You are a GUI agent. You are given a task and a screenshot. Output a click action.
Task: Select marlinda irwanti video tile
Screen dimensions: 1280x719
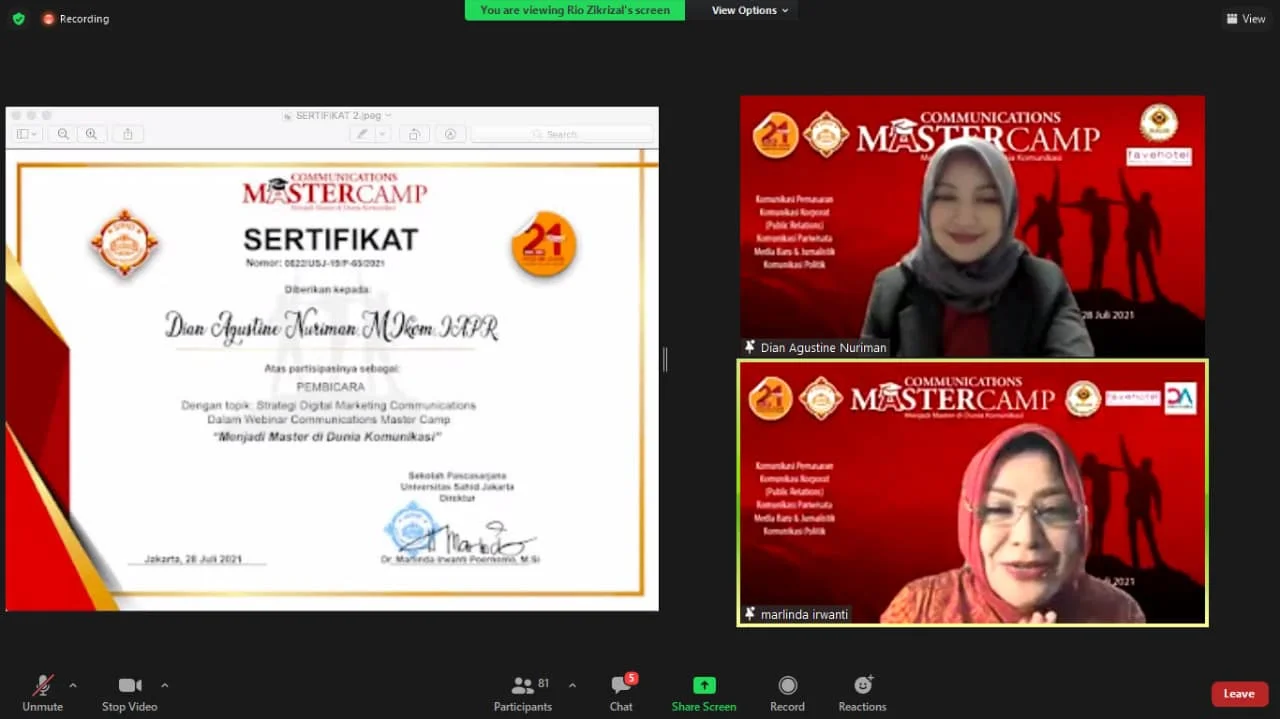tap(972, 493)
